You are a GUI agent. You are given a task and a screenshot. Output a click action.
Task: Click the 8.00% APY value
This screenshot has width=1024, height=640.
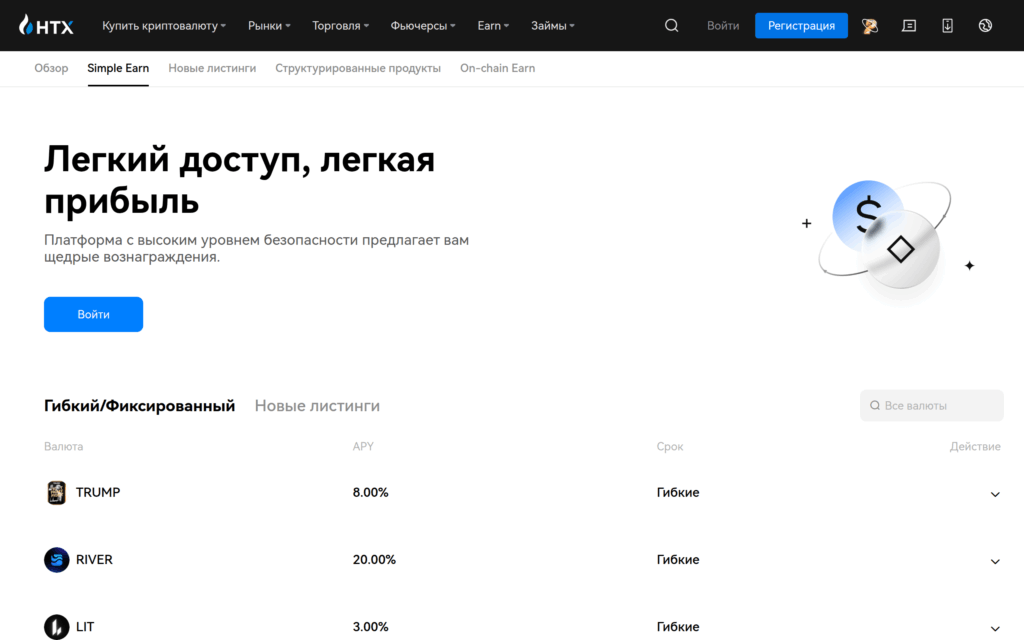pyautogui.click(x=370, y=492)
